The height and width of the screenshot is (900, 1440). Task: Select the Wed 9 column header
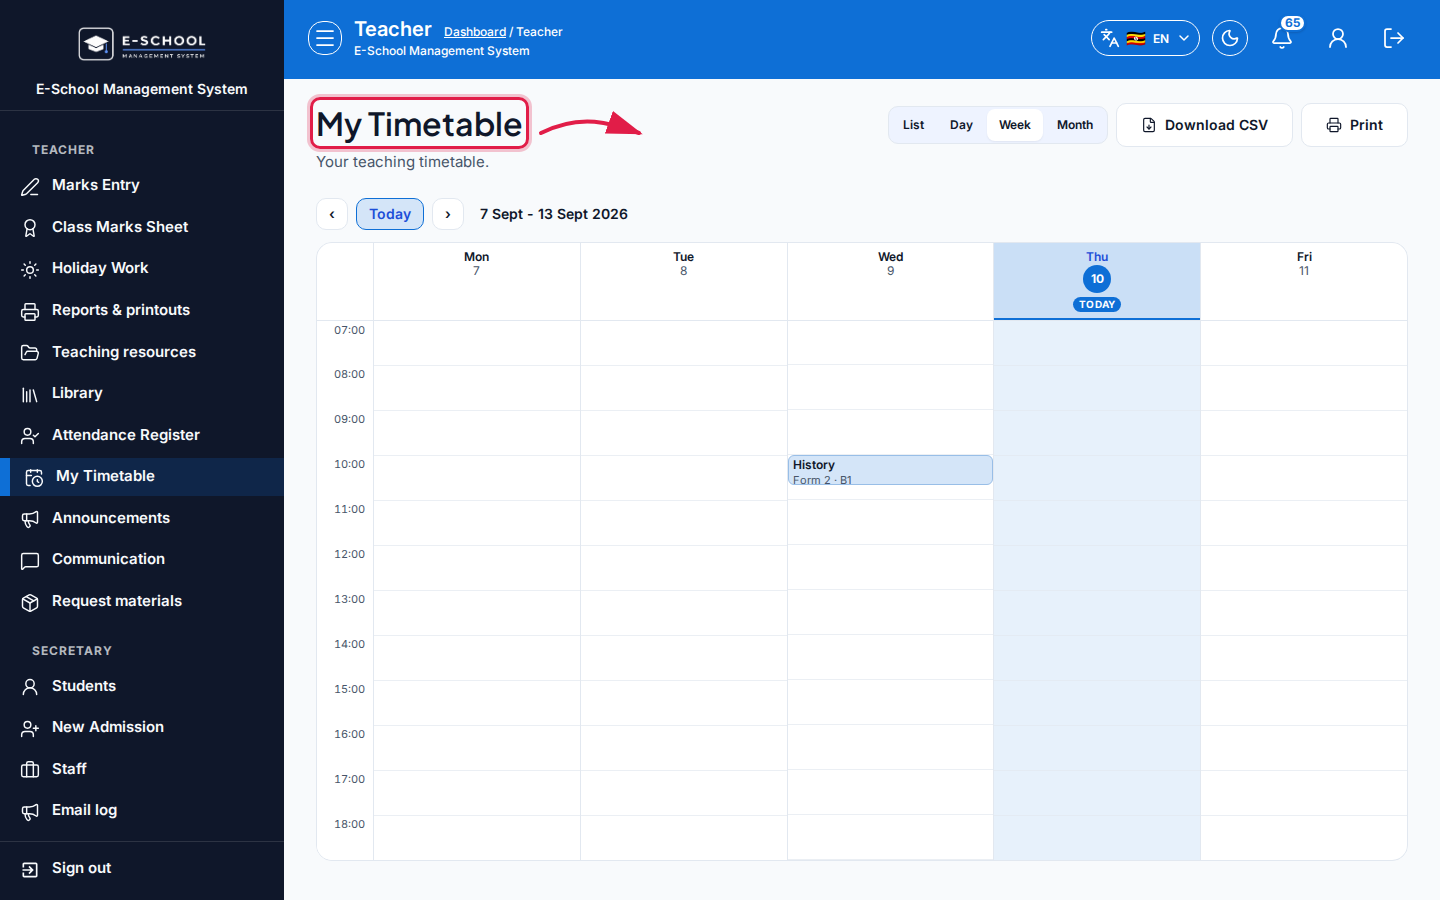(x=890, y=282)
